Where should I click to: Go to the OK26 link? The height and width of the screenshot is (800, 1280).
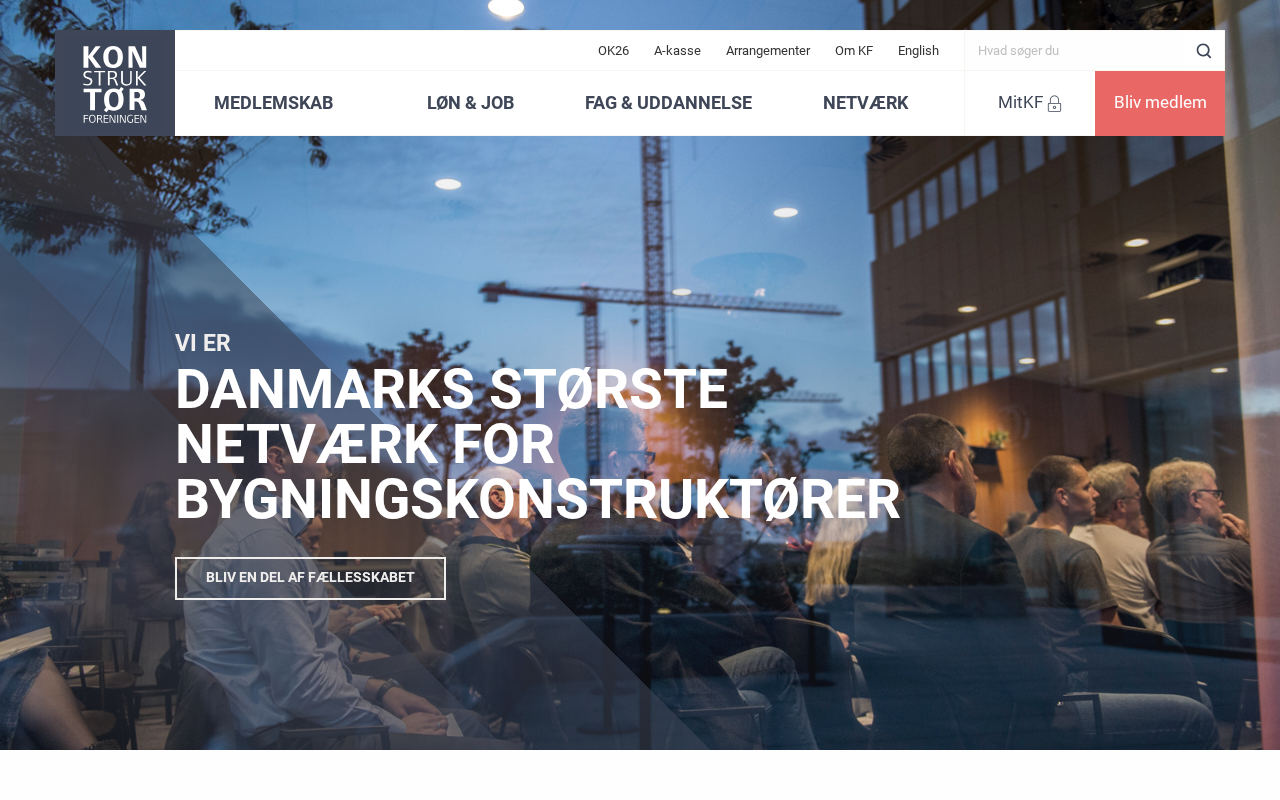point(613,51)
